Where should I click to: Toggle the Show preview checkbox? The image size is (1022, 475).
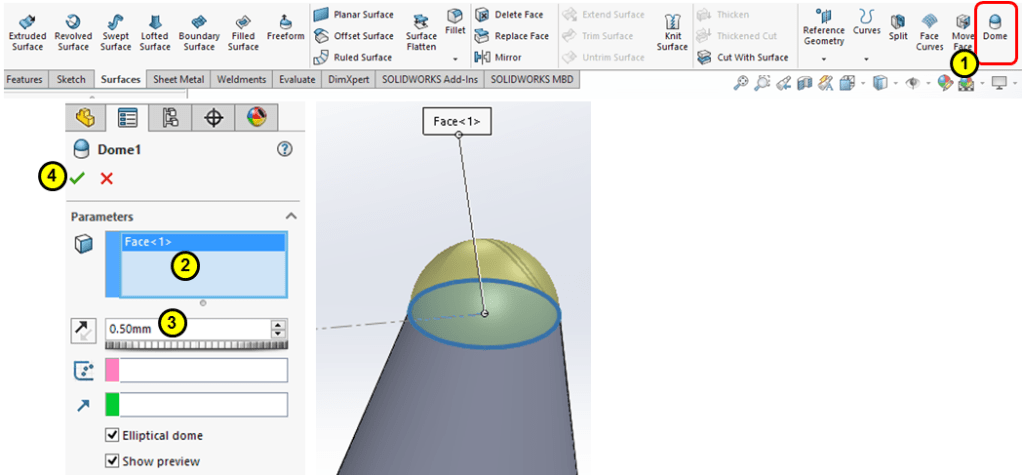coord(112,461)
